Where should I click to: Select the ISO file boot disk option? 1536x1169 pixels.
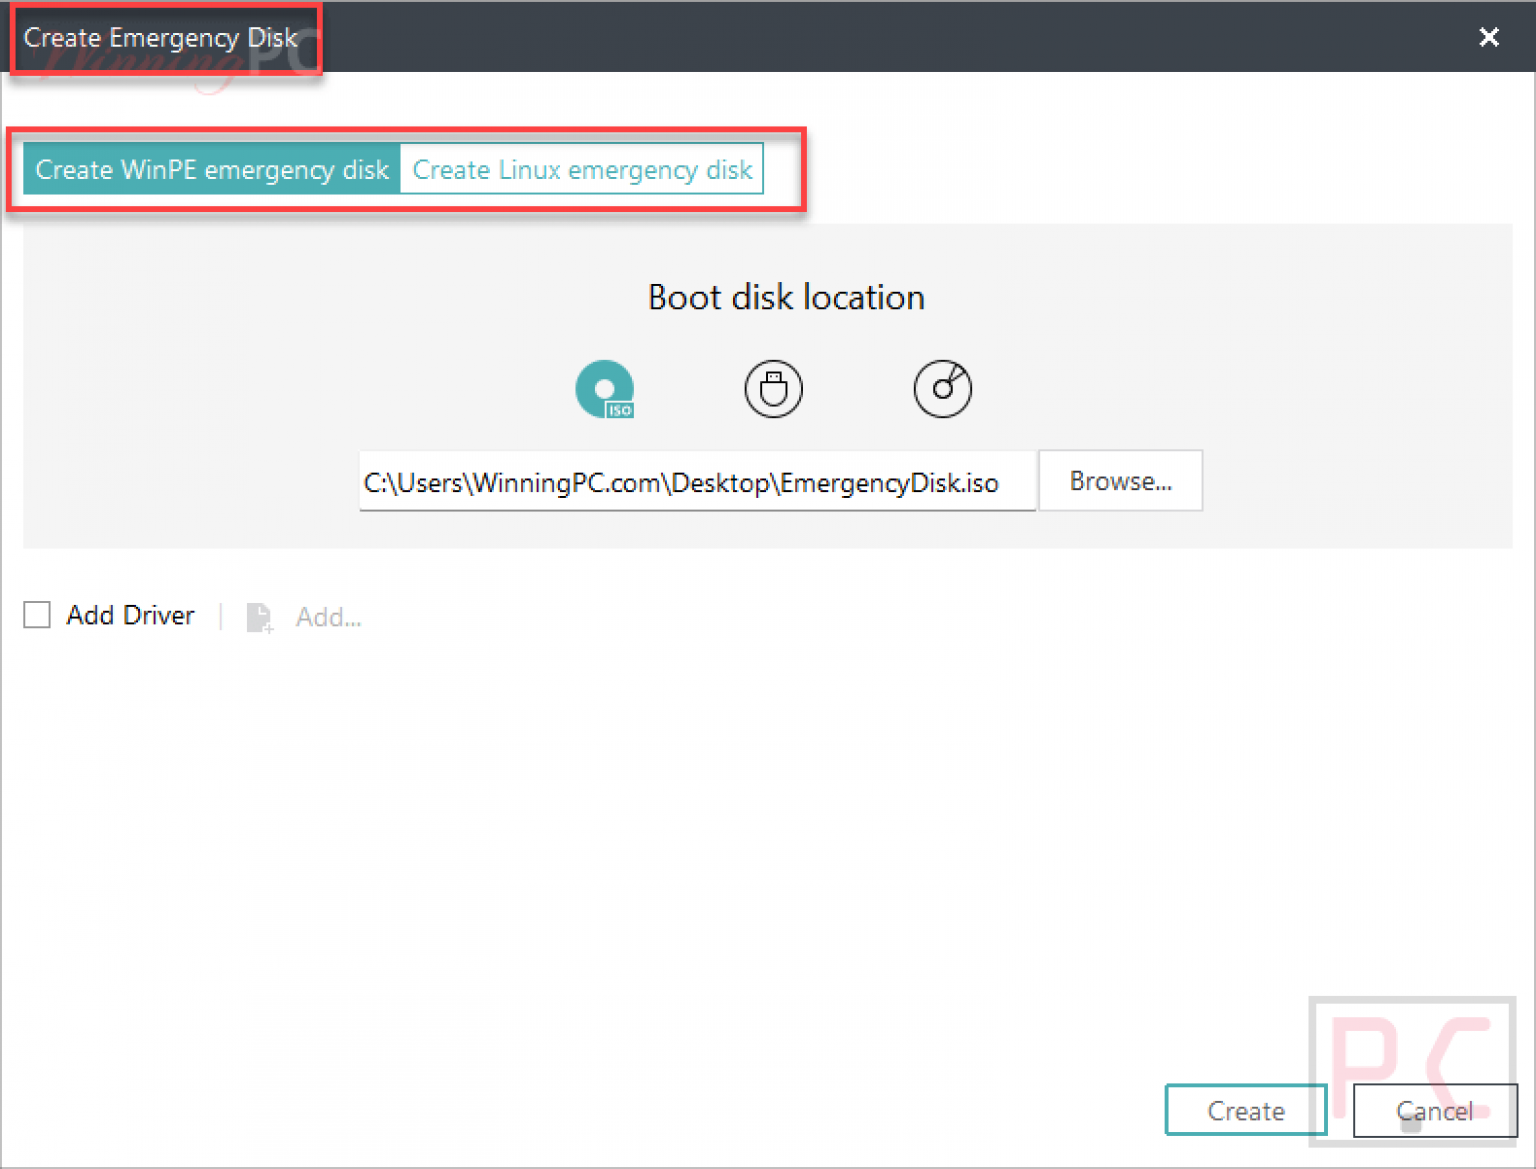[605, 389]
